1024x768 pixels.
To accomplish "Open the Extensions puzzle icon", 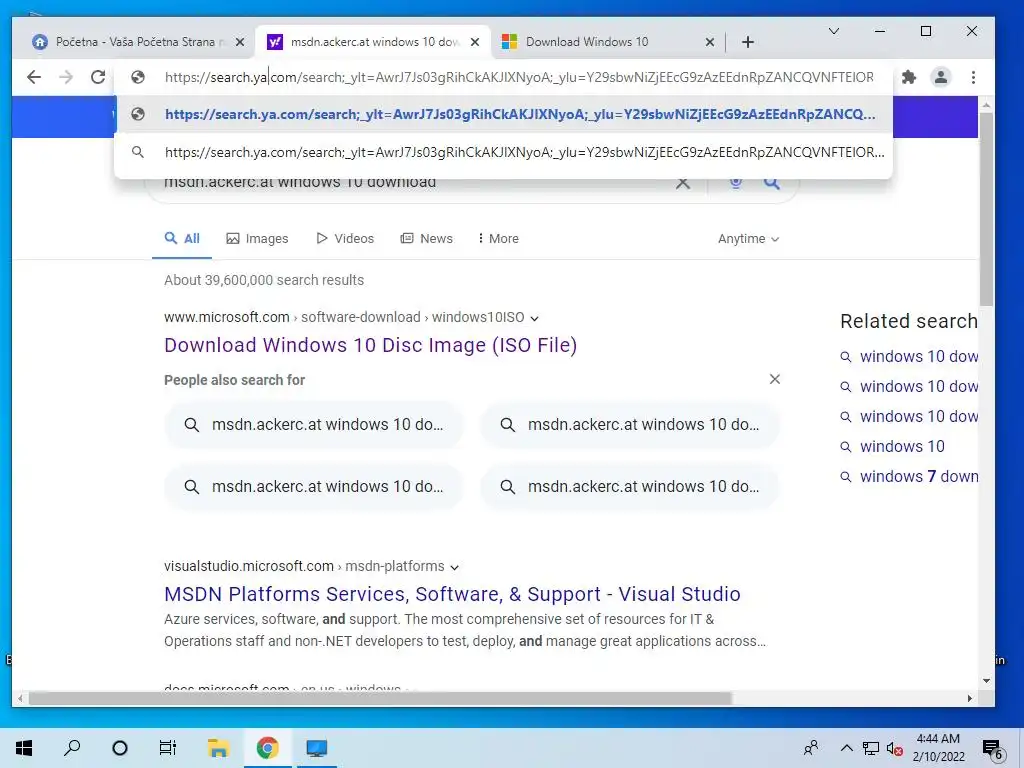I will (x=908, y=77).
